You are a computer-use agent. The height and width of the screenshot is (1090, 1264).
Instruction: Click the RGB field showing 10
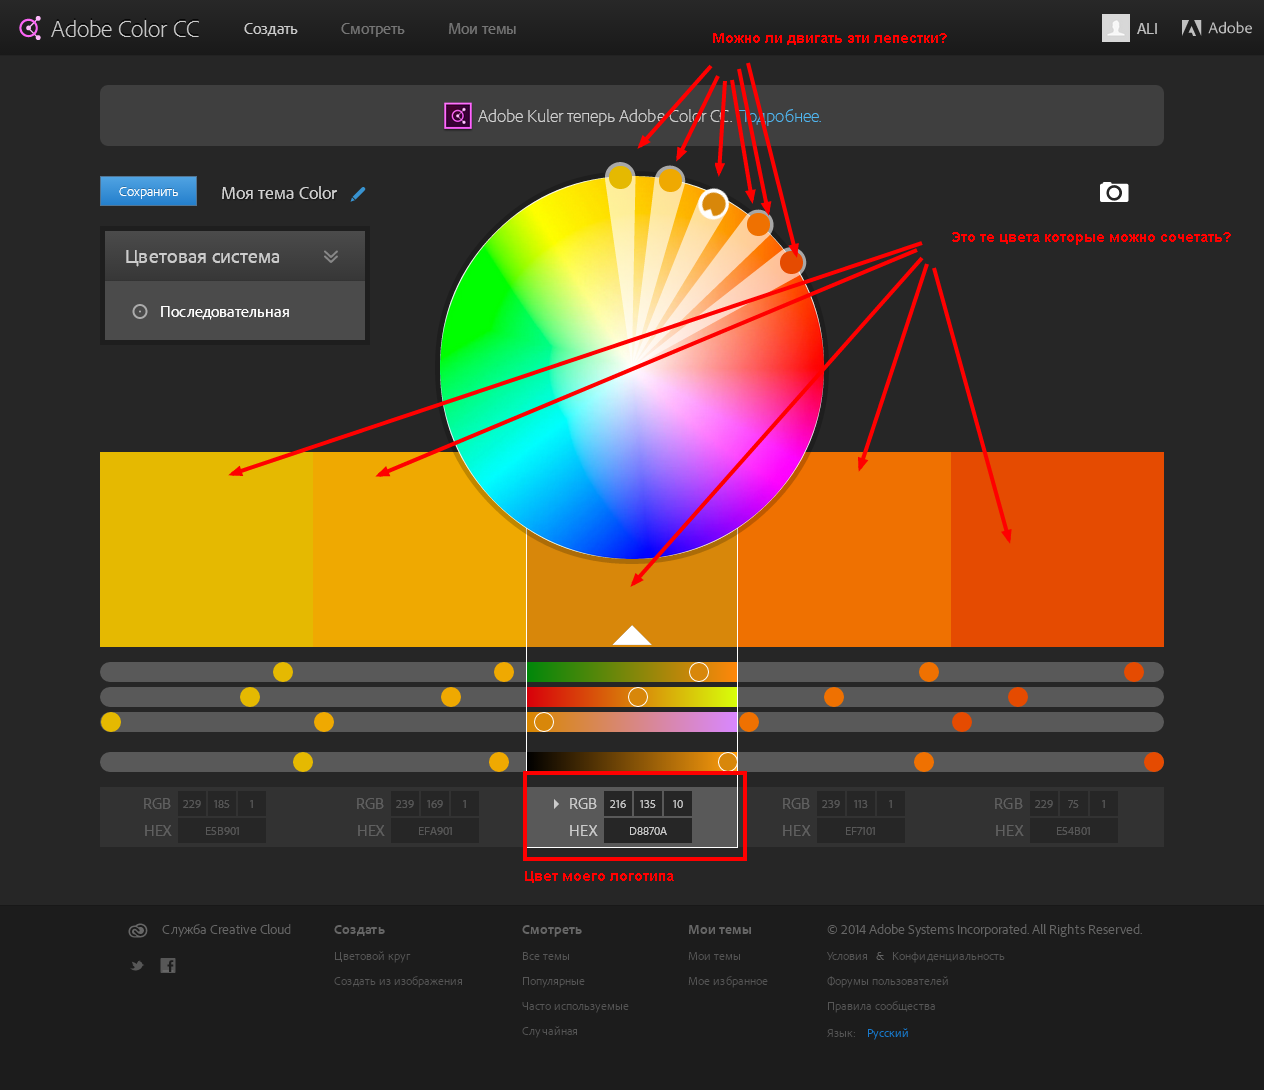coord(678,804)
